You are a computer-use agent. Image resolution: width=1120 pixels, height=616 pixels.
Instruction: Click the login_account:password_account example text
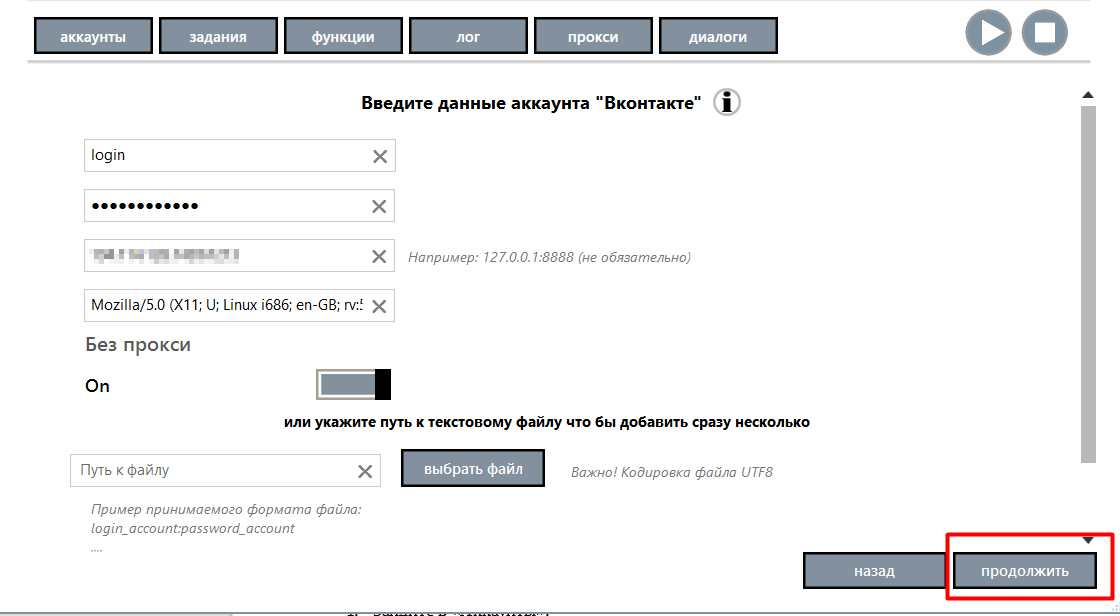(x=193, y=529)
